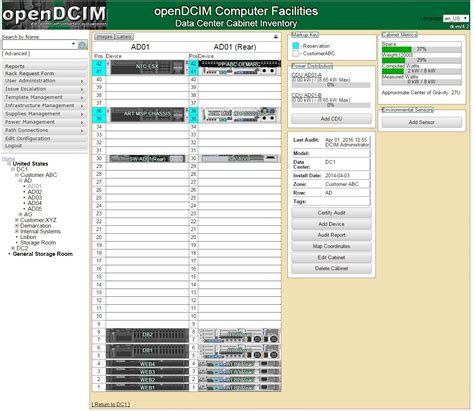Open the search name dropdown arrow

[73, 44]
